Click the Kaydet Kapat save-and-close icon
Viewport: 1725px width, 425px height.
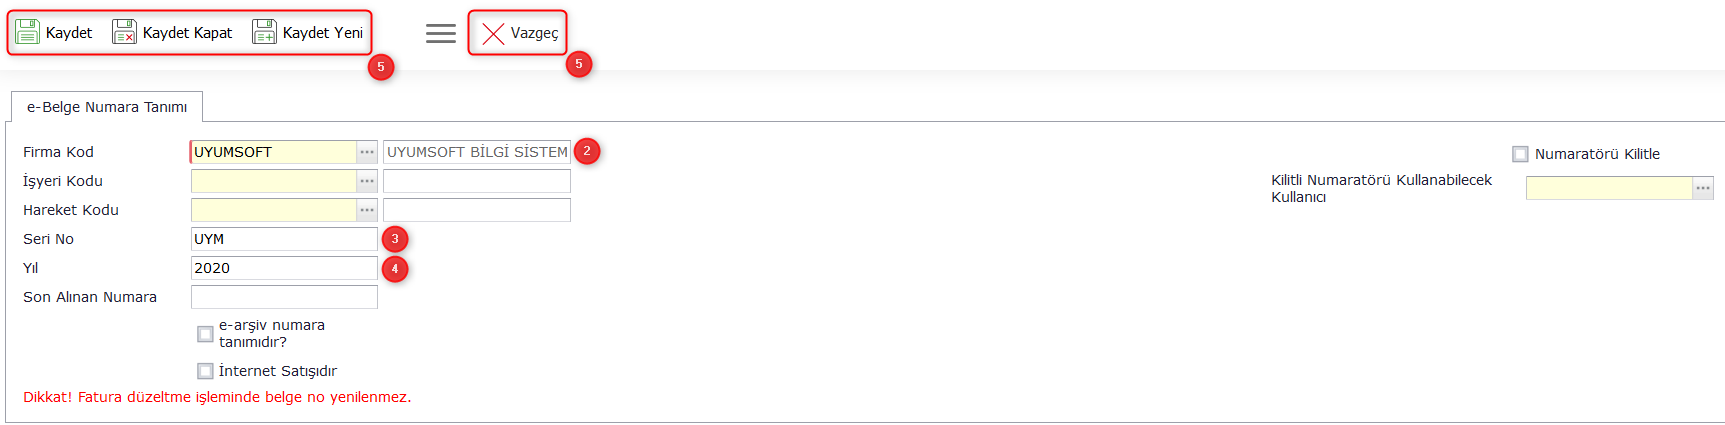point(124,32)
